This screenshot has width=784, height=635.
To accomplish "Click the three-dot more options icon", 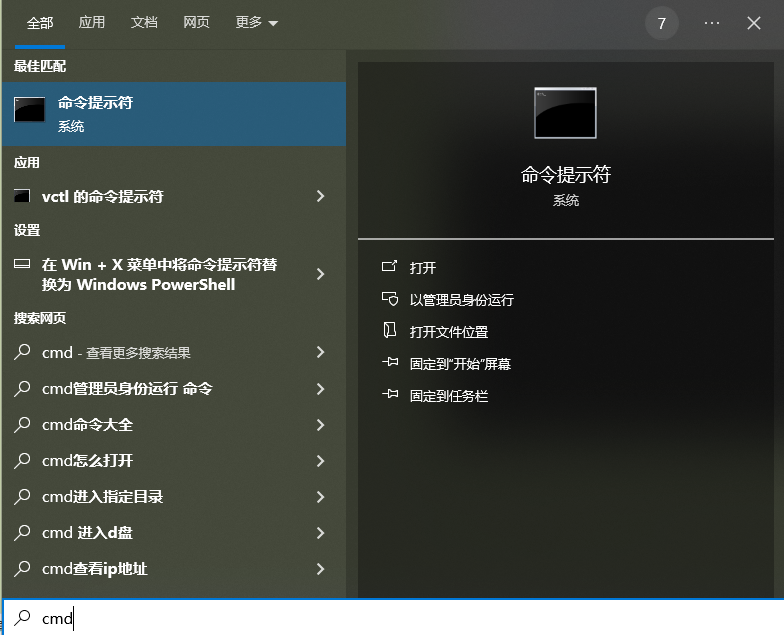I will point(712,23).
